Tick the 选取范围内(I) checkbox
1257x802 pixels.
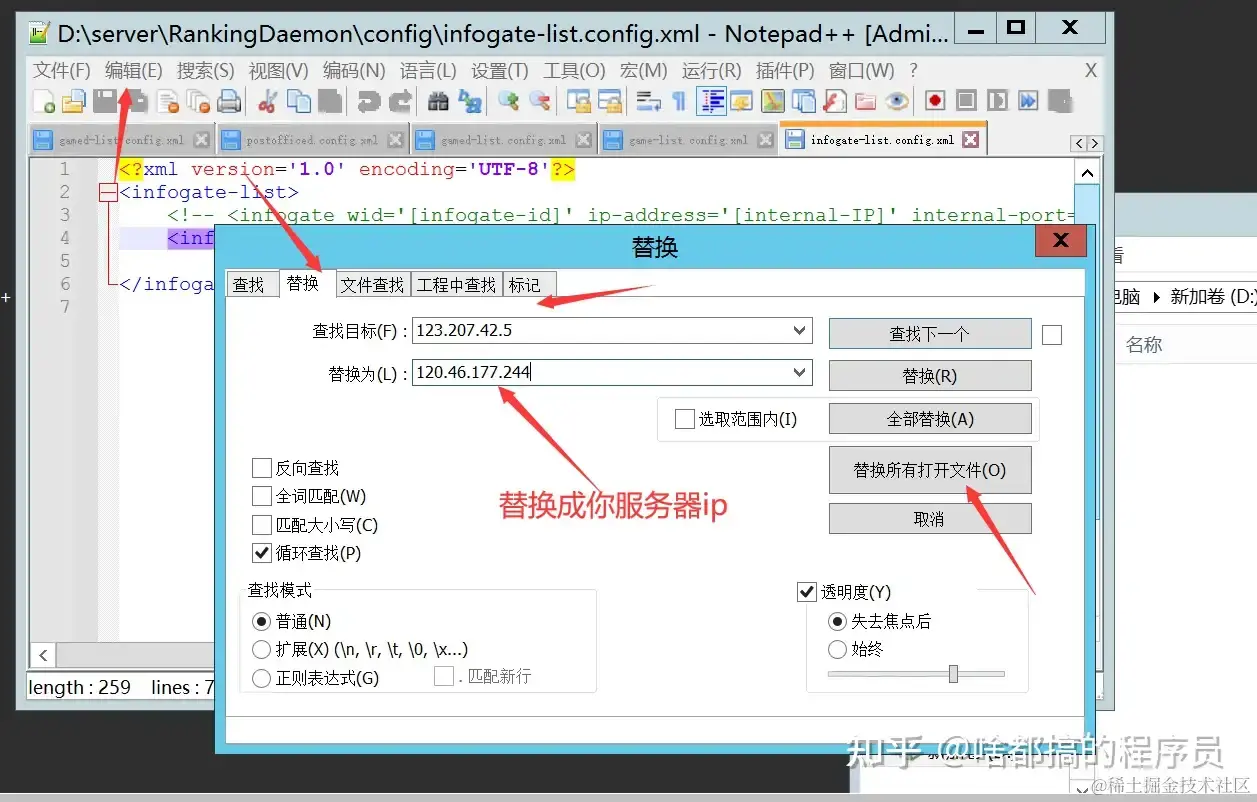pyautogui.click(x=684, y=419)
